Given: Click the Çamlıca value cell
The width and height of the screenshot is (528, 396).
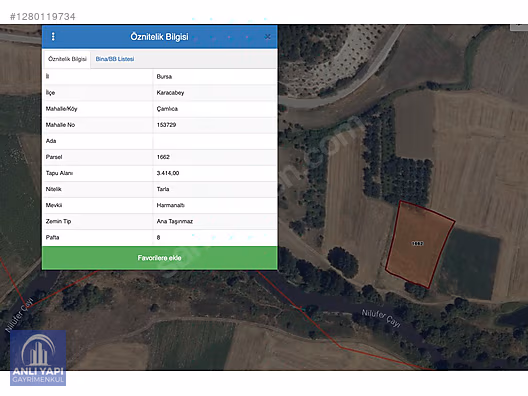Looking at the screenshot, I should click(215, 109).
